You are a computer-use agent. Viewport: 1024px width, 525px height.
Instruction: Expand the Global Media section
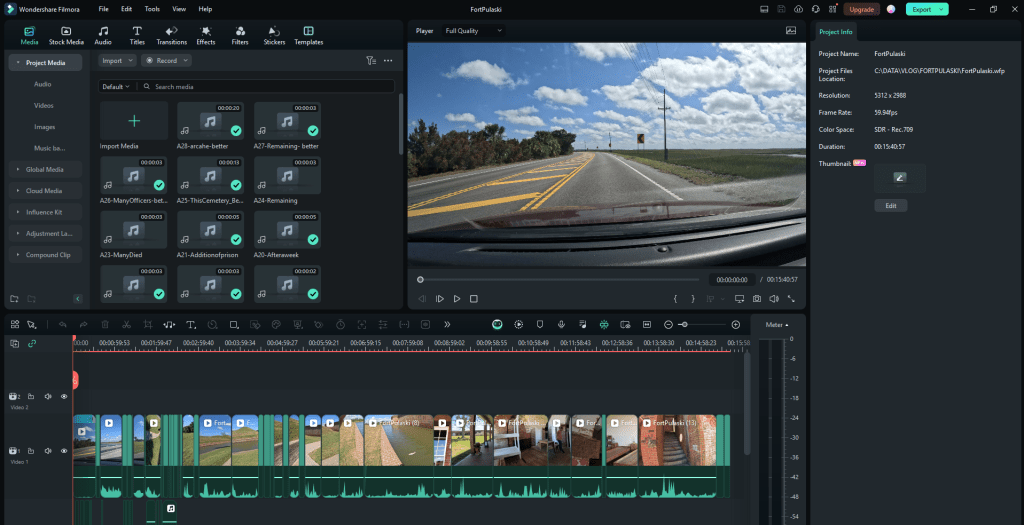pos(45,169)
